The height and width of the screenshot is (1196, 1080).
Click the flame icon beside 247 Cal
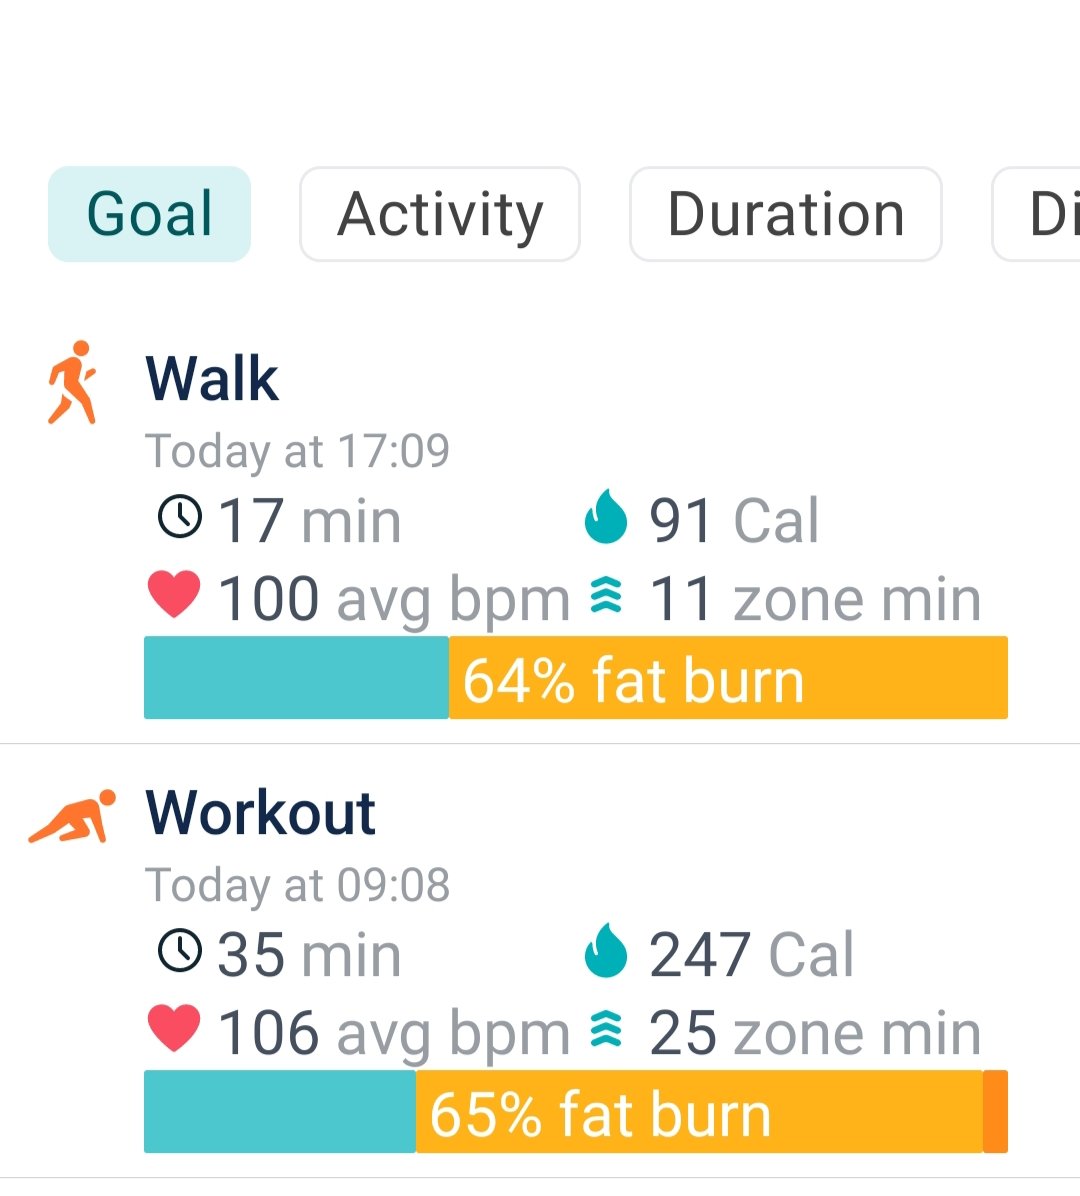(x=605, y=951)
